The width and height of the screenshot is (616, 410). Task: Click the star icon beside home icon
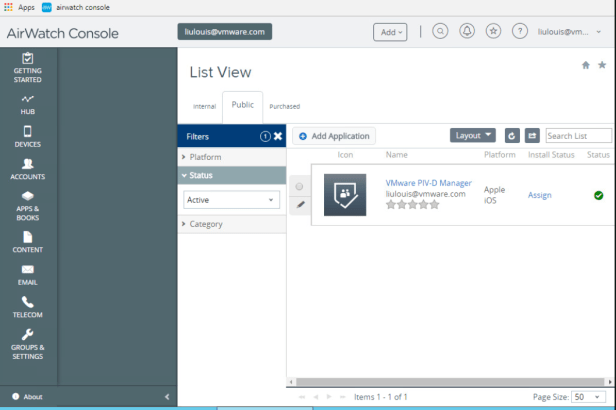602,65
